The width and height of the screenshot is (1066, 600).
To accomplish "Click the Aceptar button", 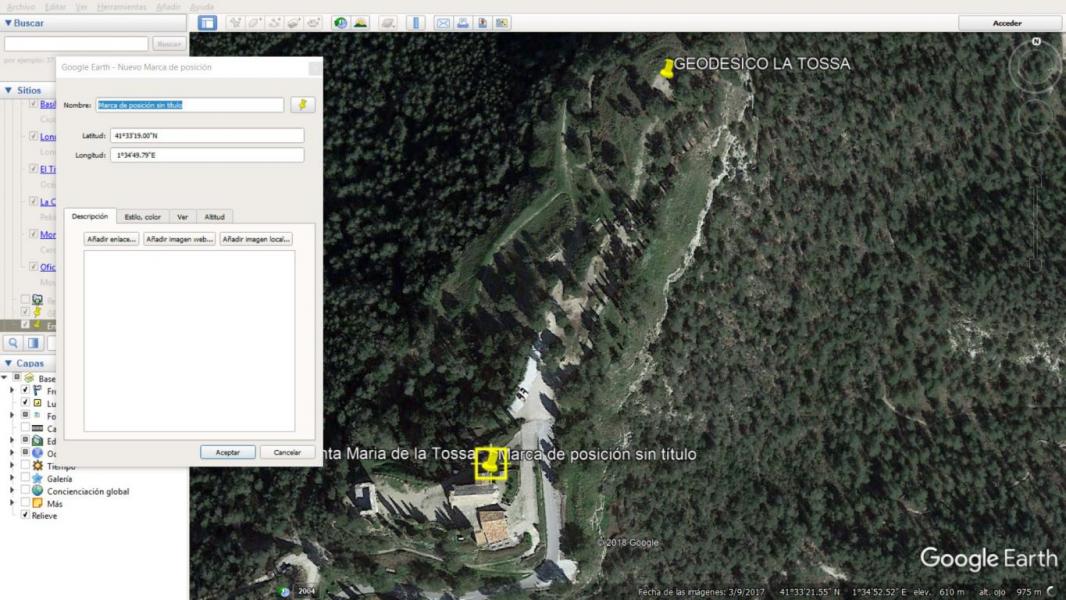I will click(x=227, y=452).
